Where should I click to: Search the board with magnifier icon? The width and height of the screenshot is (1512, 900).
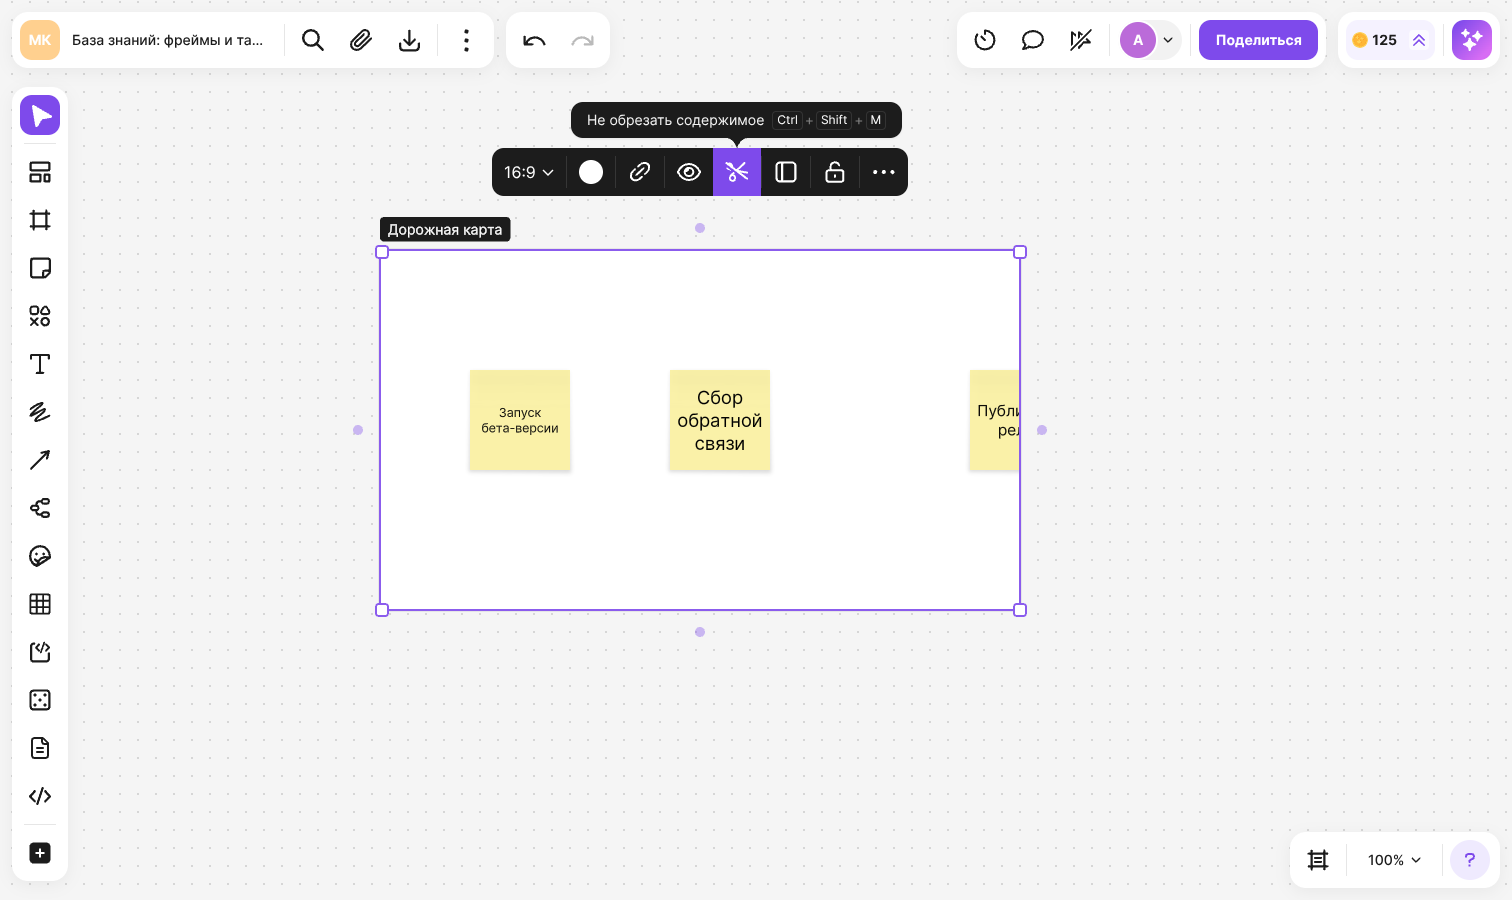[x=313, y=40]
